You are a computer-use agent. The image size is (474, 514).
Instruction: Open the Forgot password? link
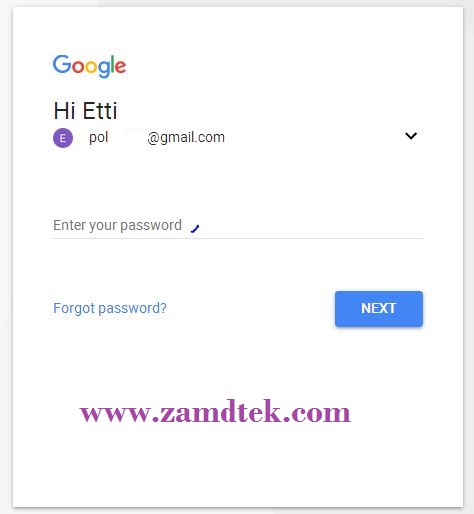[x=110, y=308]
